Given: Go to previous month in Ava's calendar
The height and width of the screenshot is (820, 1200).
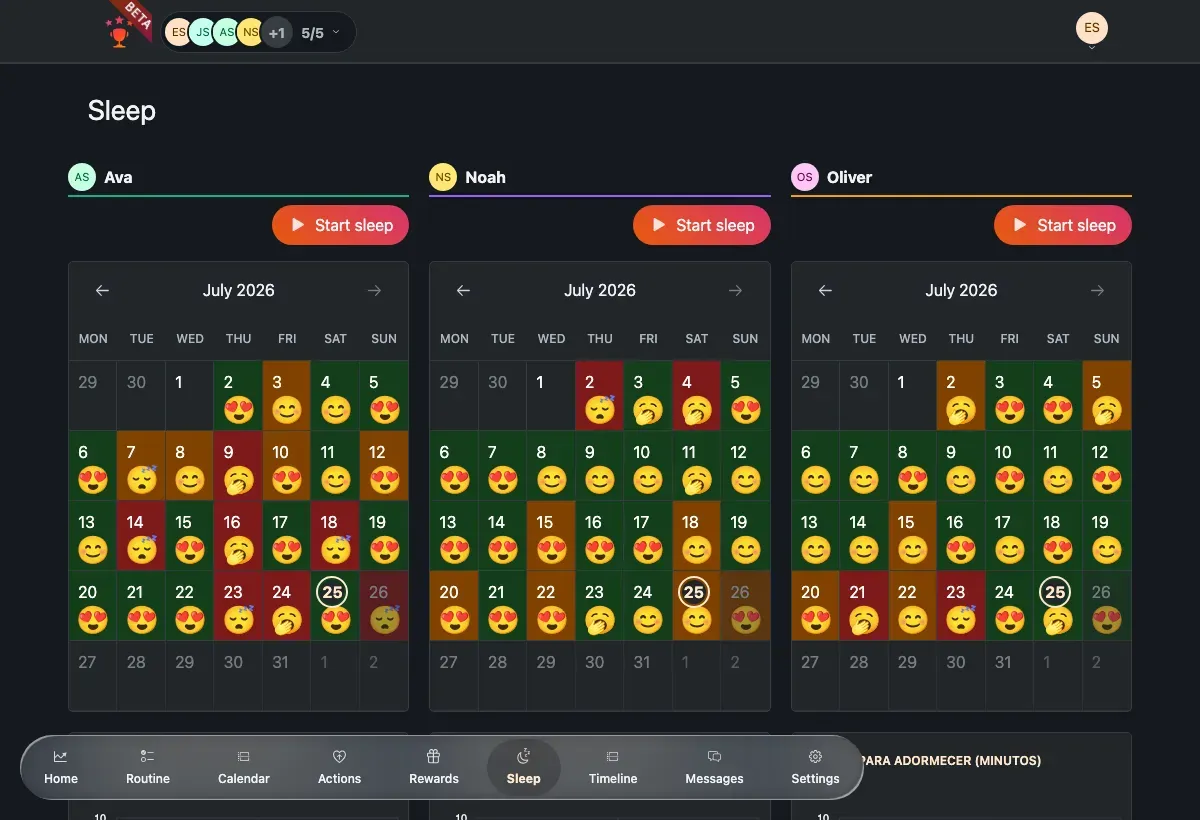Looking at the screenshot, I should click(102, 290).
